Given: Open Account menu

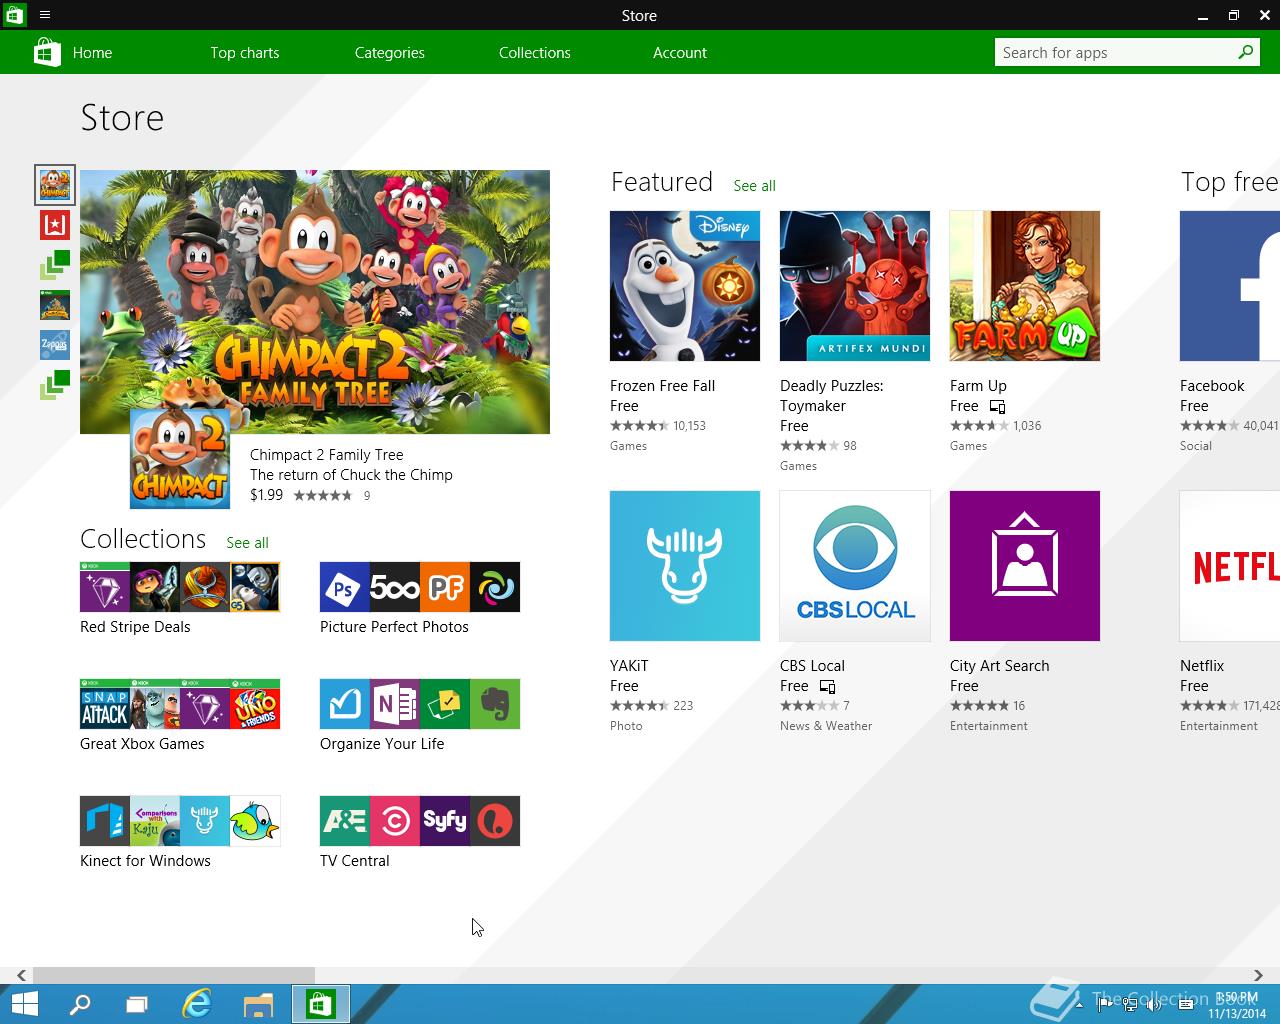Looking at the screenshot, I should (680, 53).
